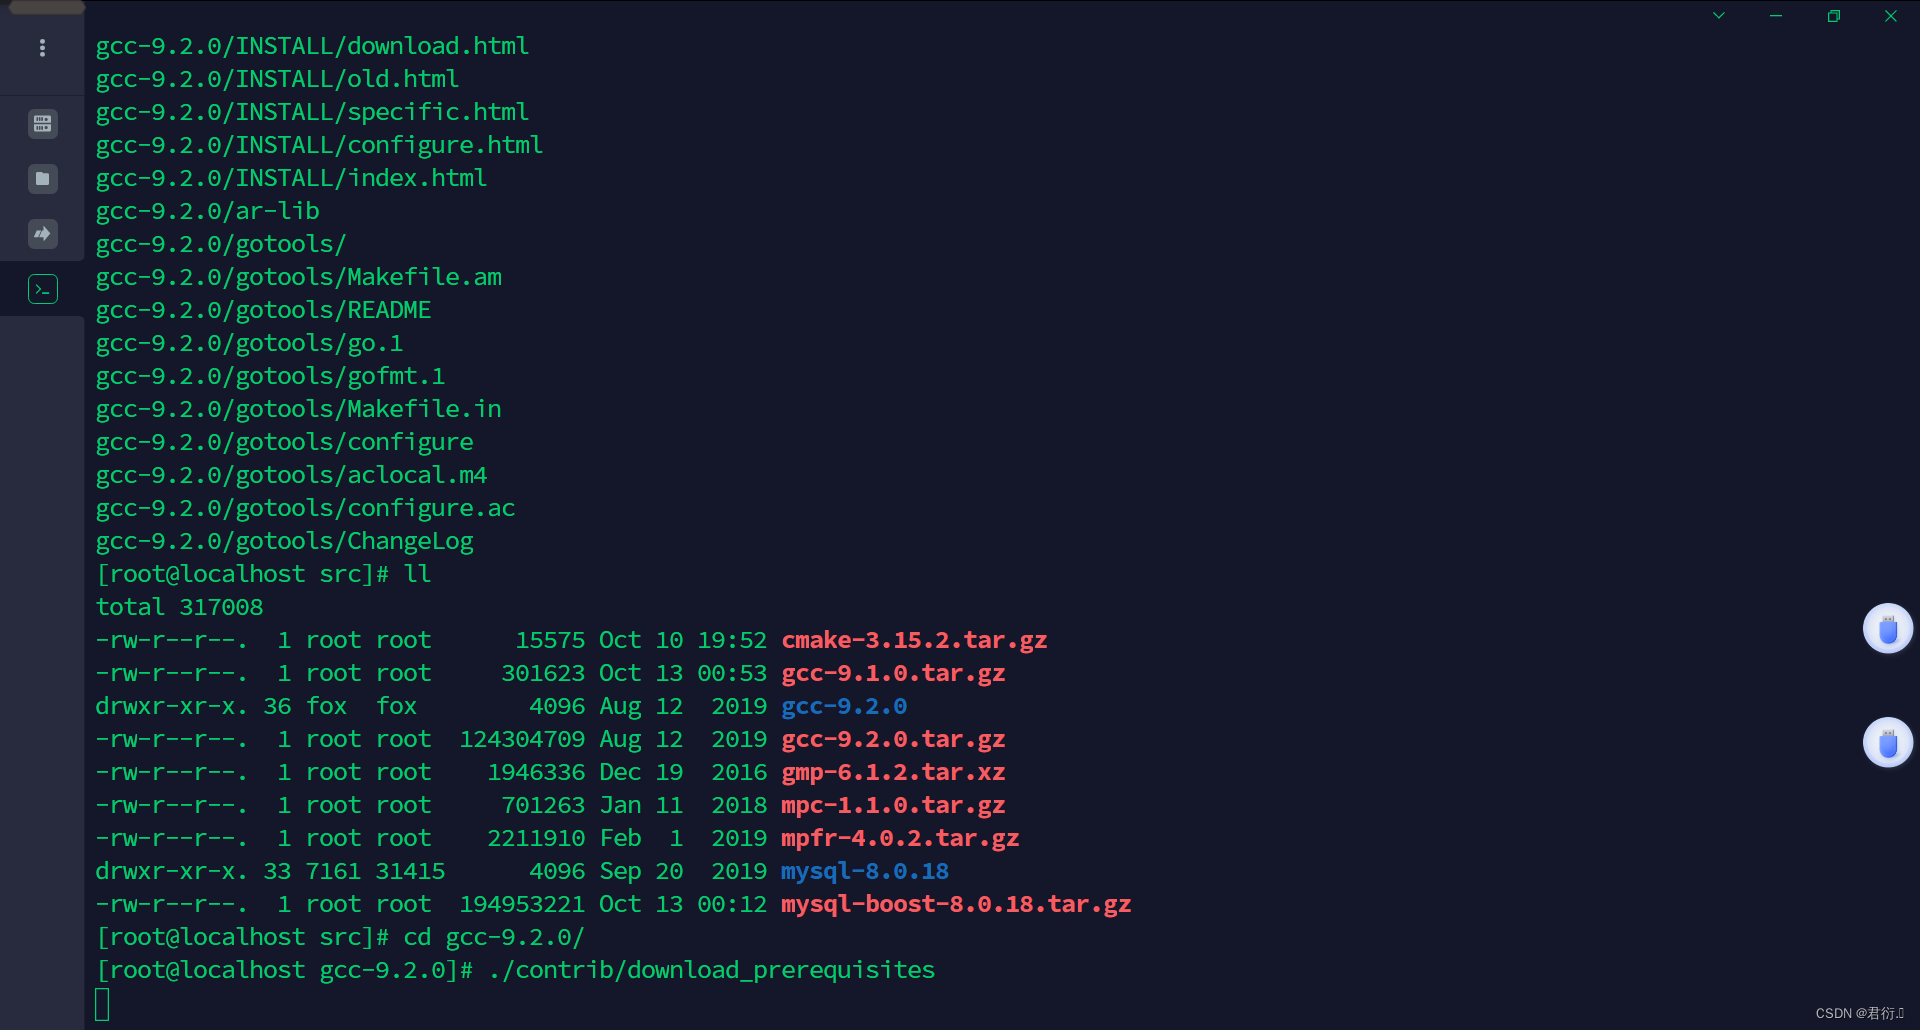Click the ./contrib/download_prerequisites command text
The image size is (1920, 1030).
tap(712, 971)
